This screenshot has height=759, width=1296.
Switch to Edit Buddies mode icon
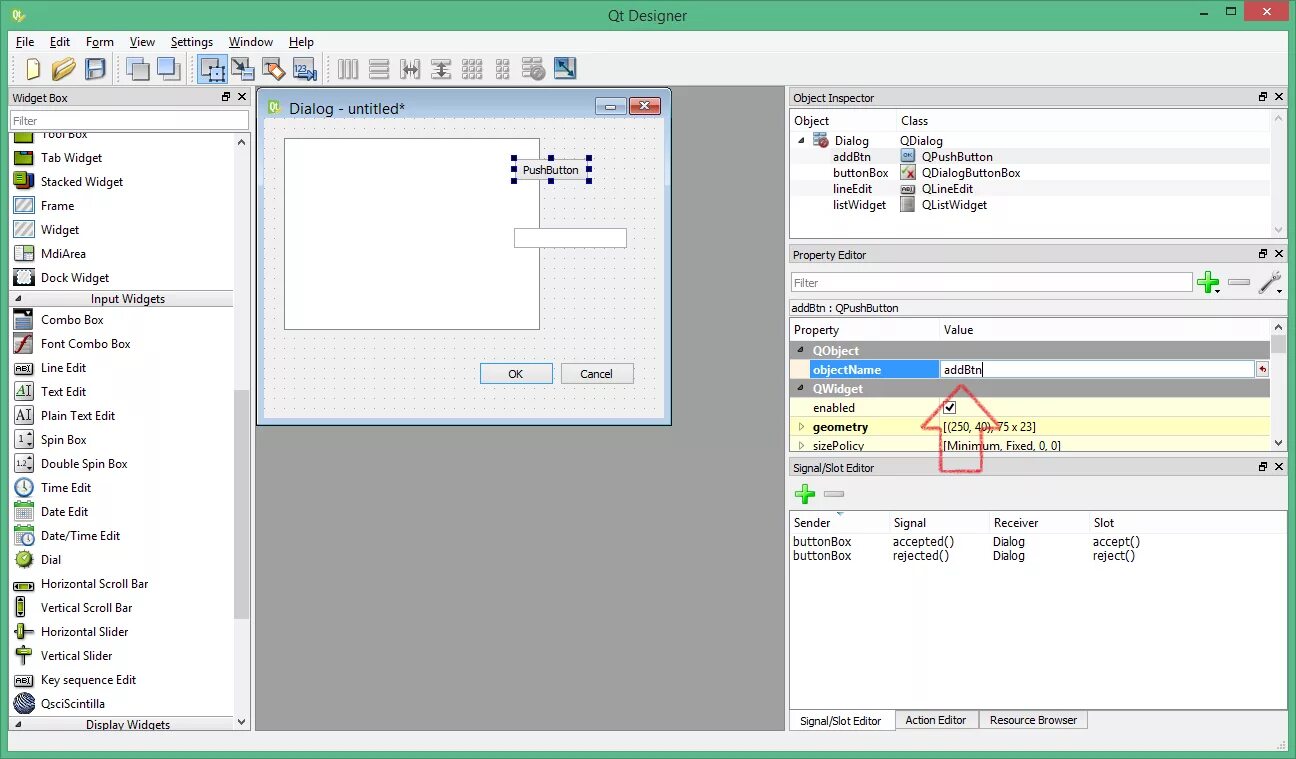(x=274, y=69)
